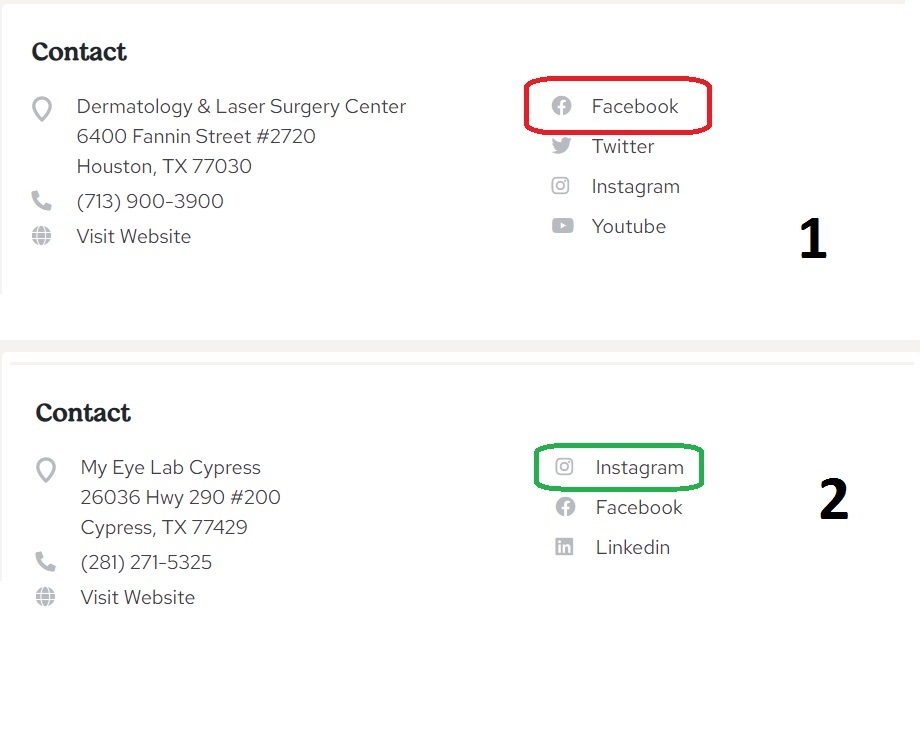Screen dimensions: 921x741
Task: Click Facebook icon in My Eye Lab card
Action: point(566,507)
